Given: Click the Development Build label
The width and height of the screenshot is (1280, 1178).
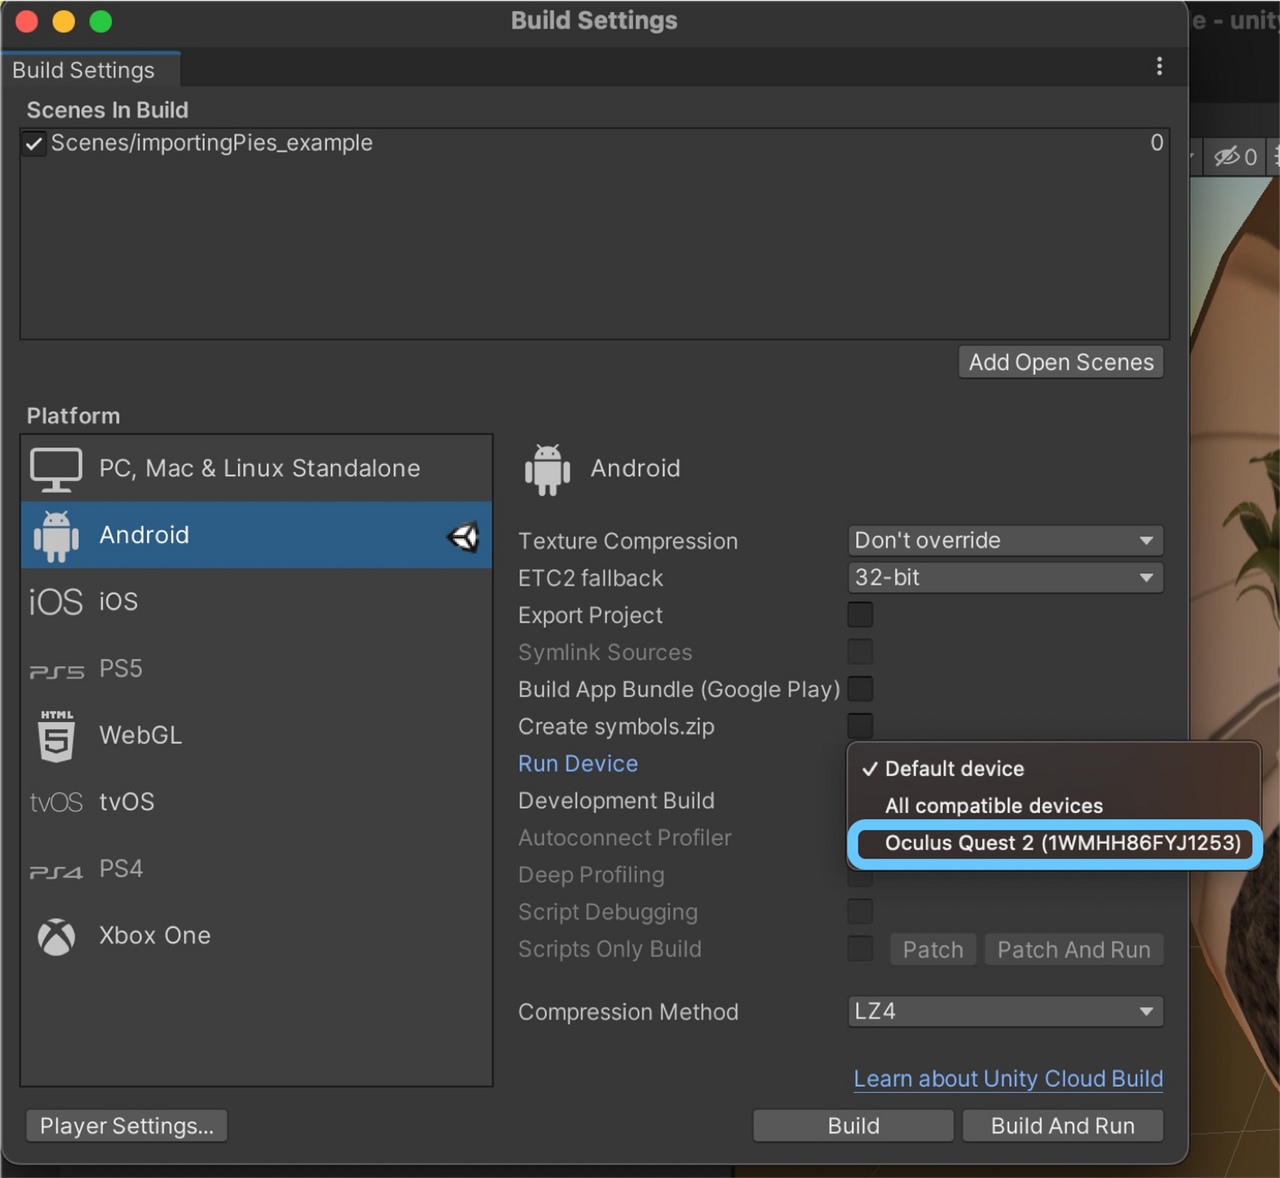Looking at the screenshot, I should pyautogui.click(x=616, y=801).
